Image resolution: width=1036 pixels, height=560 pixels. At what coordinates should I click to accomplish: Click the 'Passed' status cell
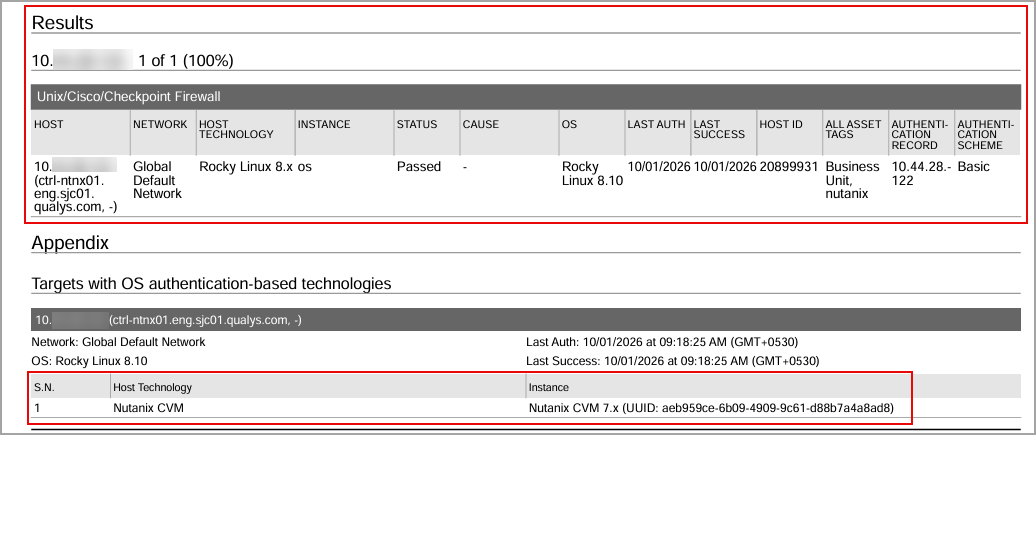tap(419, 167)
